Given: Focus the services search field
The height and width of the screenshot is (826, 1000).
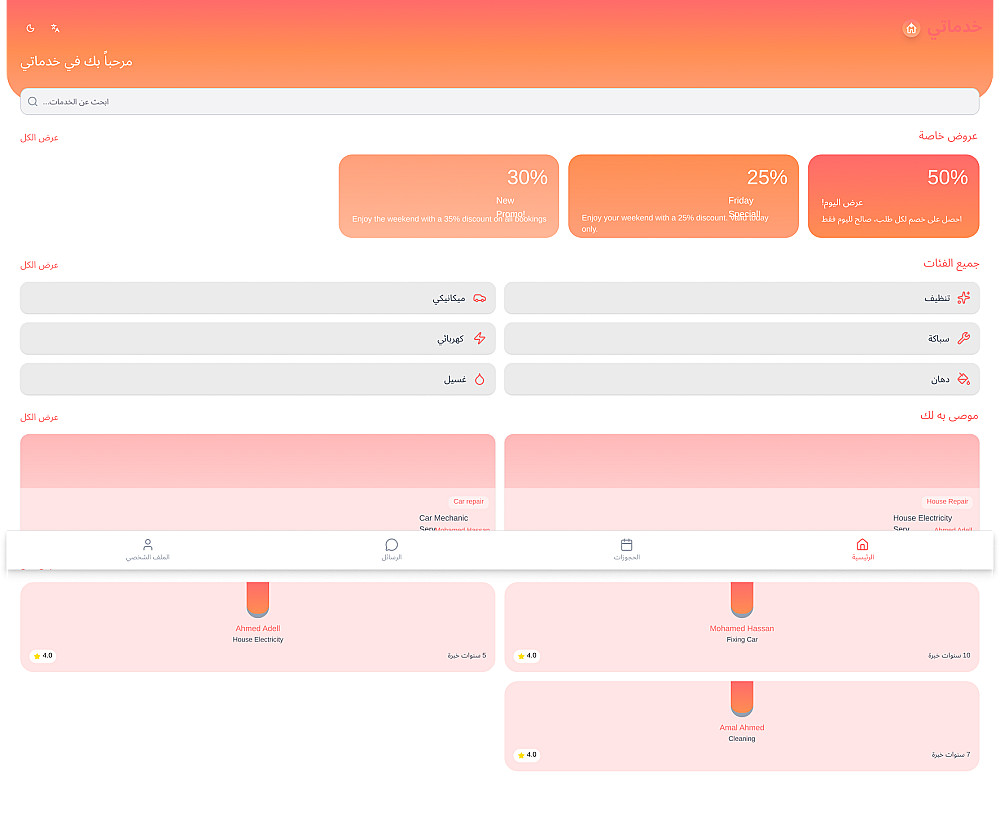Looking at the screenshot, I should click(x=499, y=101).
